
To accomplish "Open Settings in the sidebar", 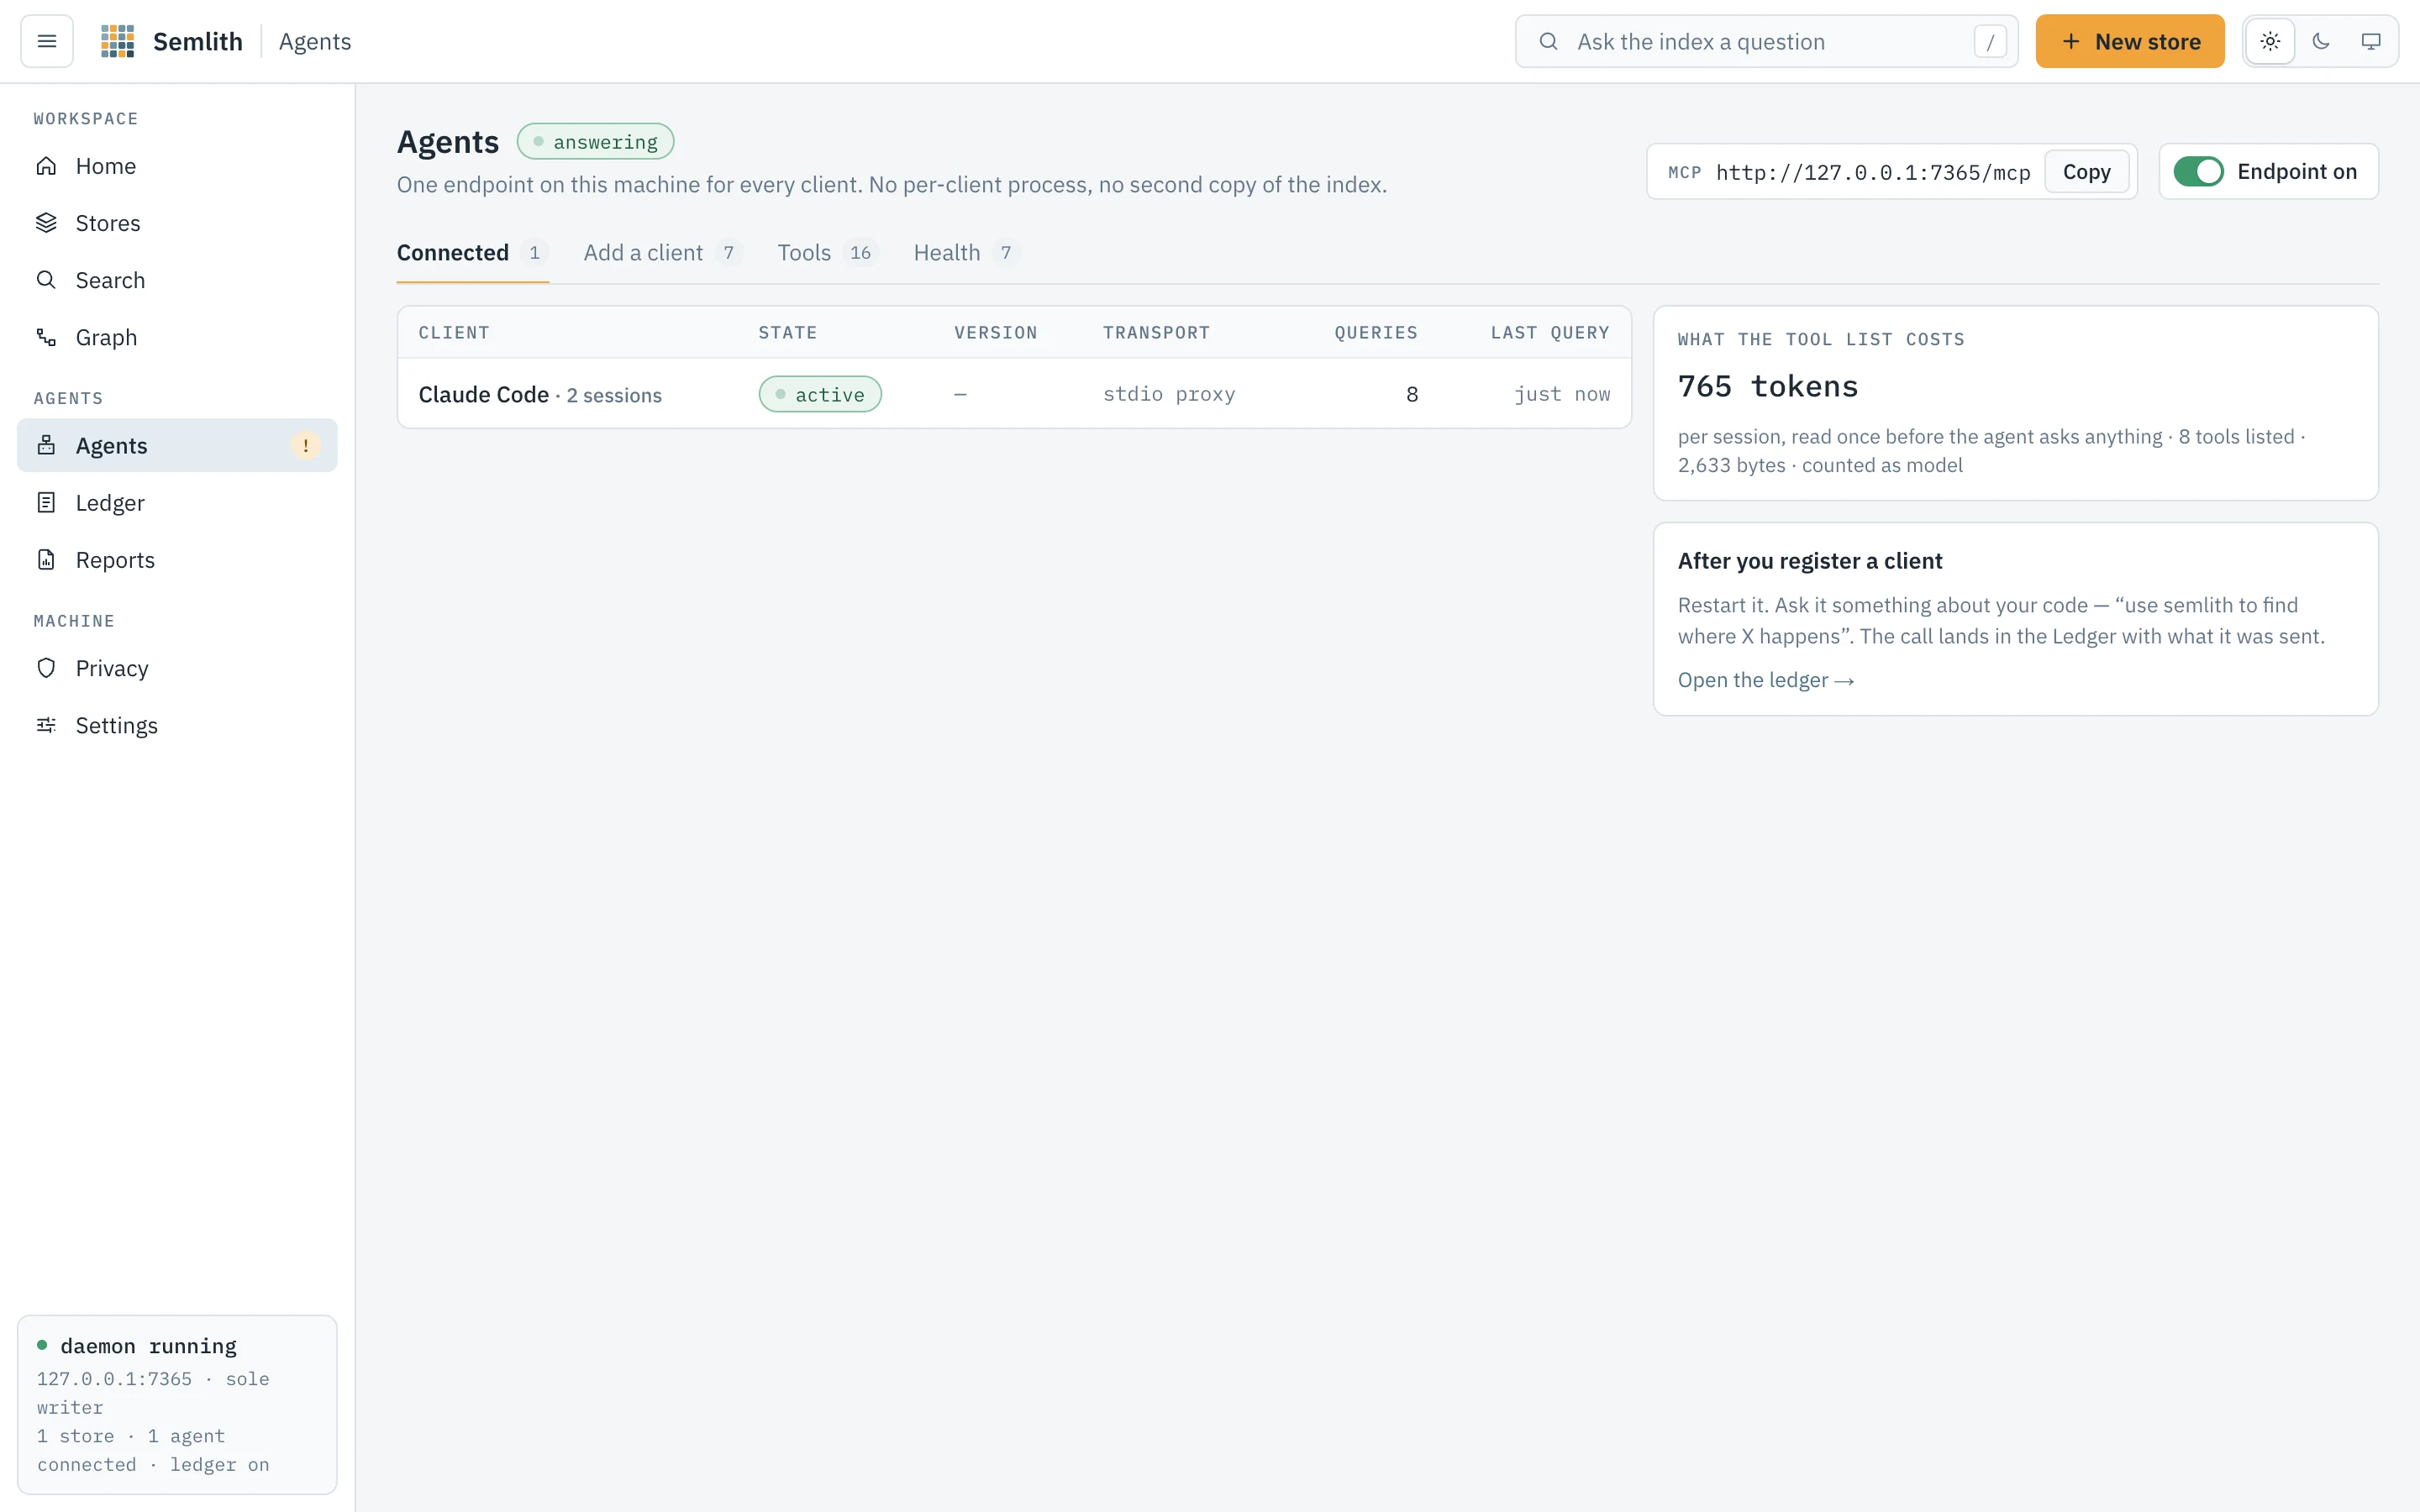I will pyautogui.click(x=177, y=725).
